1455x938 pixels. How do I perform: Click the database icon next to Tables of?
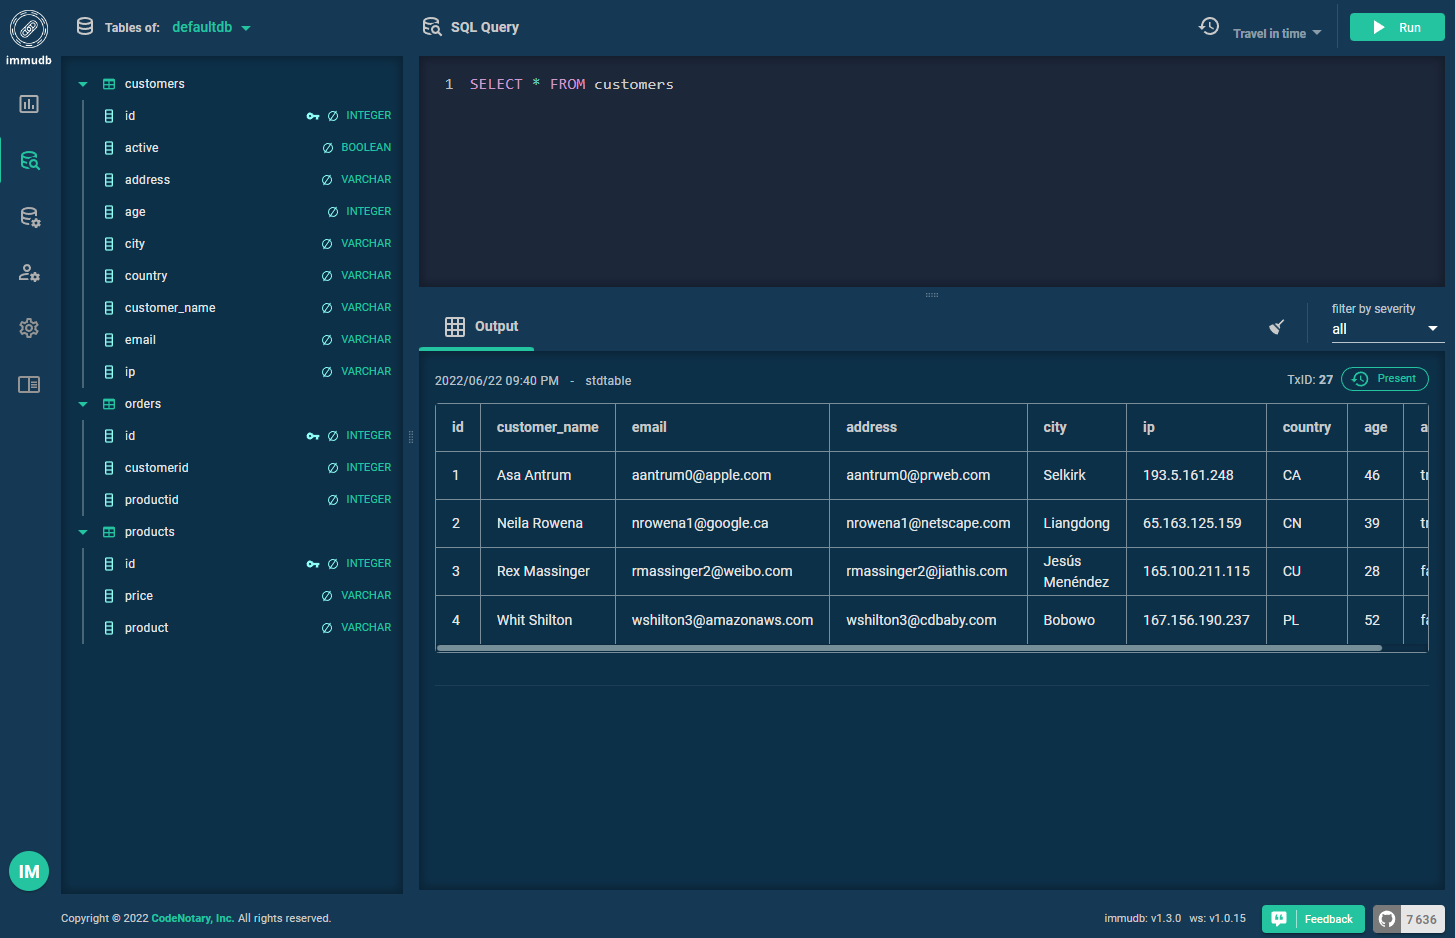[x=85, y=27]
